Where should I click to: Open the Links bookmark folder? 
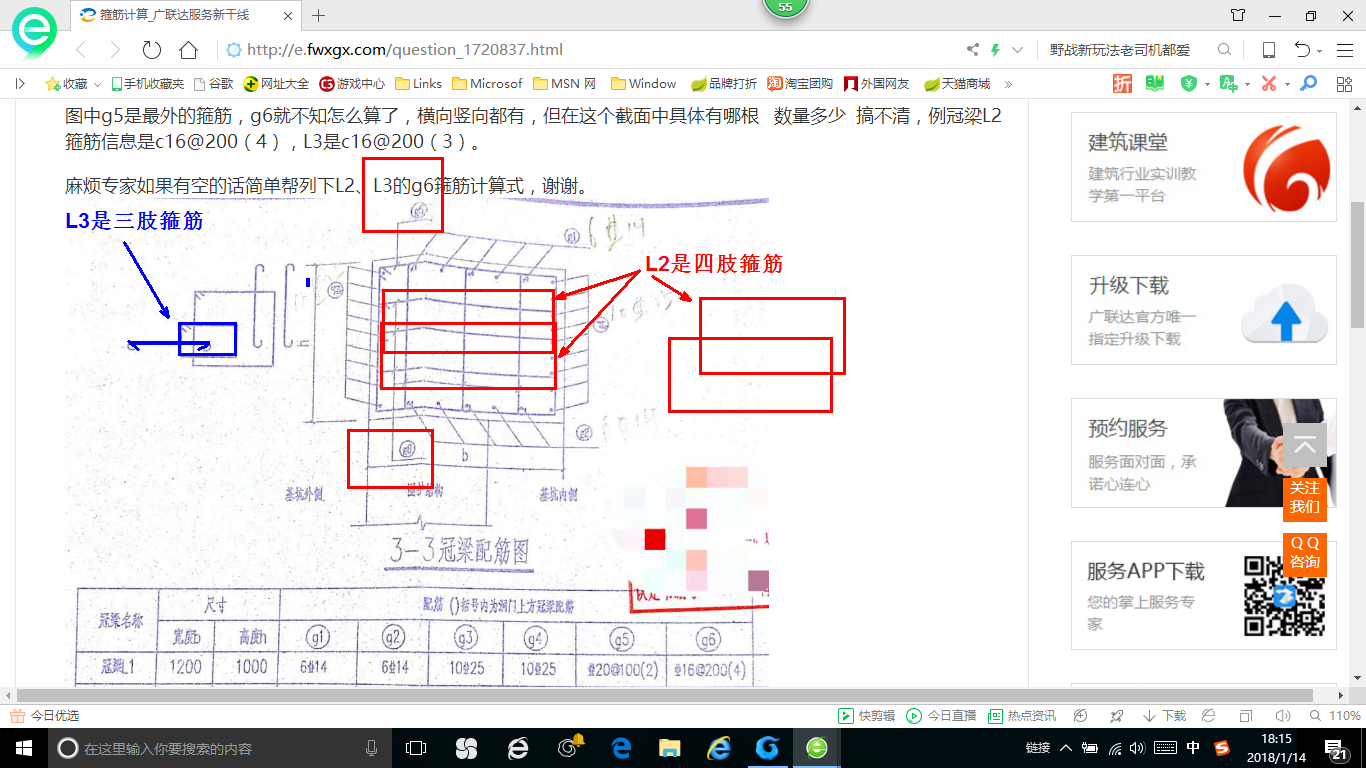(x=419, y=84)
